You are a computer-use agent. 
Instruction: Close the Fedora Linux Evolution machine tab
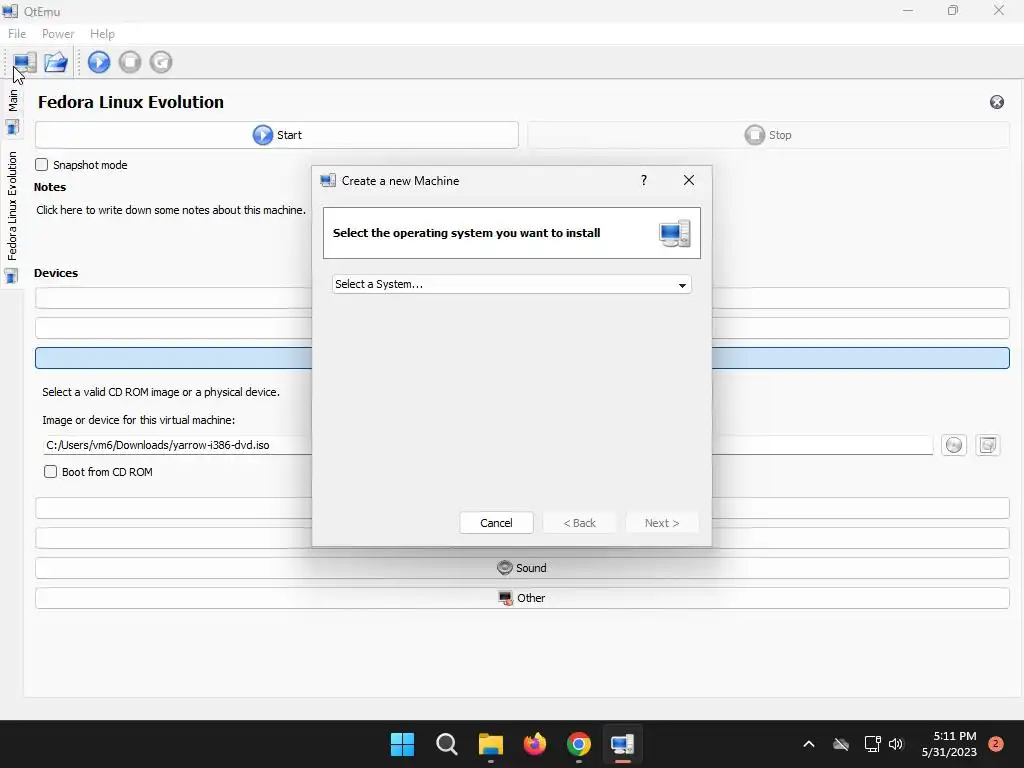pyautogui.click(x=997, y=102)
